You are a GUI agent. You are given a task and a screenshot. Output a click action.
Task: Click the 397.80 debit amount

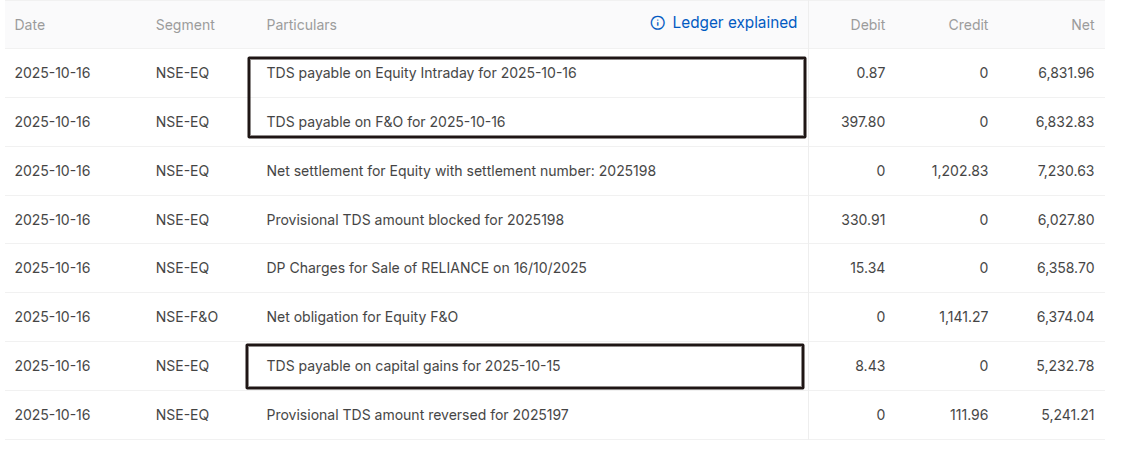click(x=863, y=122)
